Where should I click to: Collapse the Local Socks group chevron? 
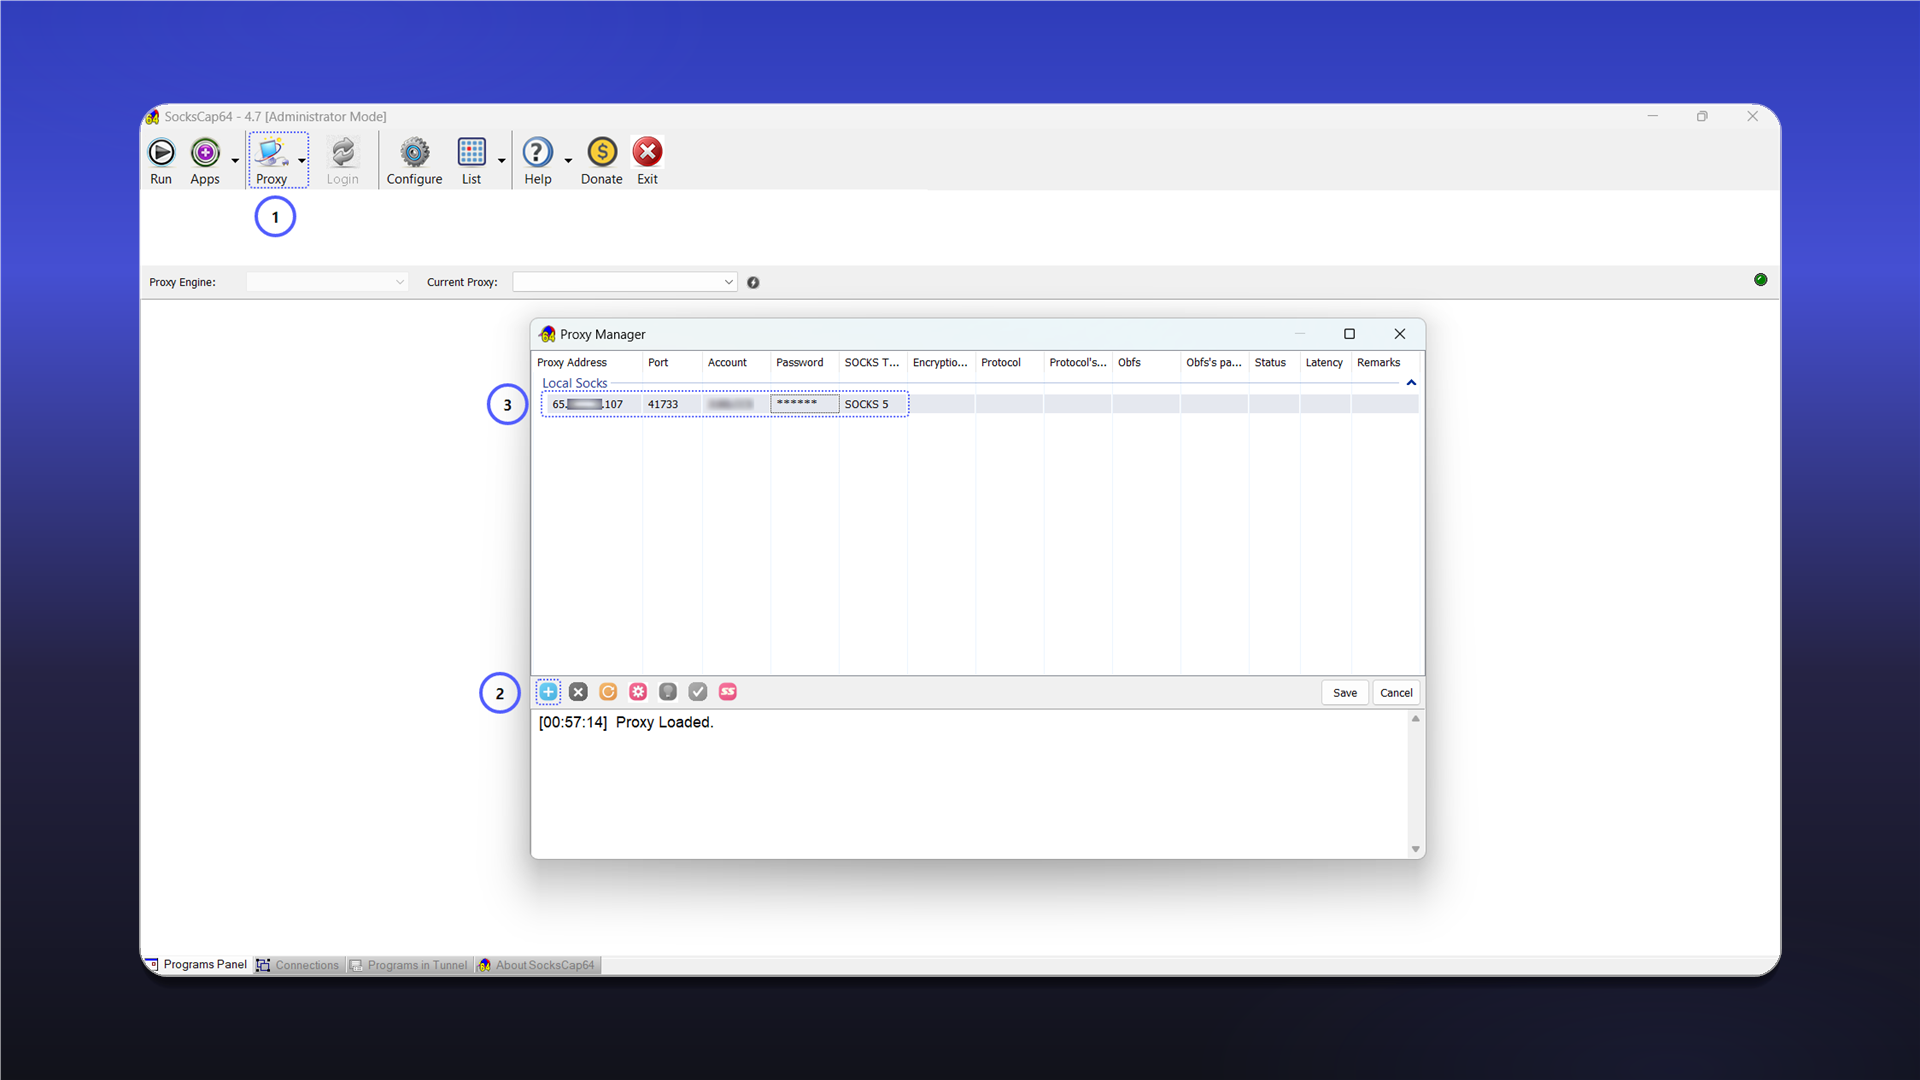(1411, 383)
